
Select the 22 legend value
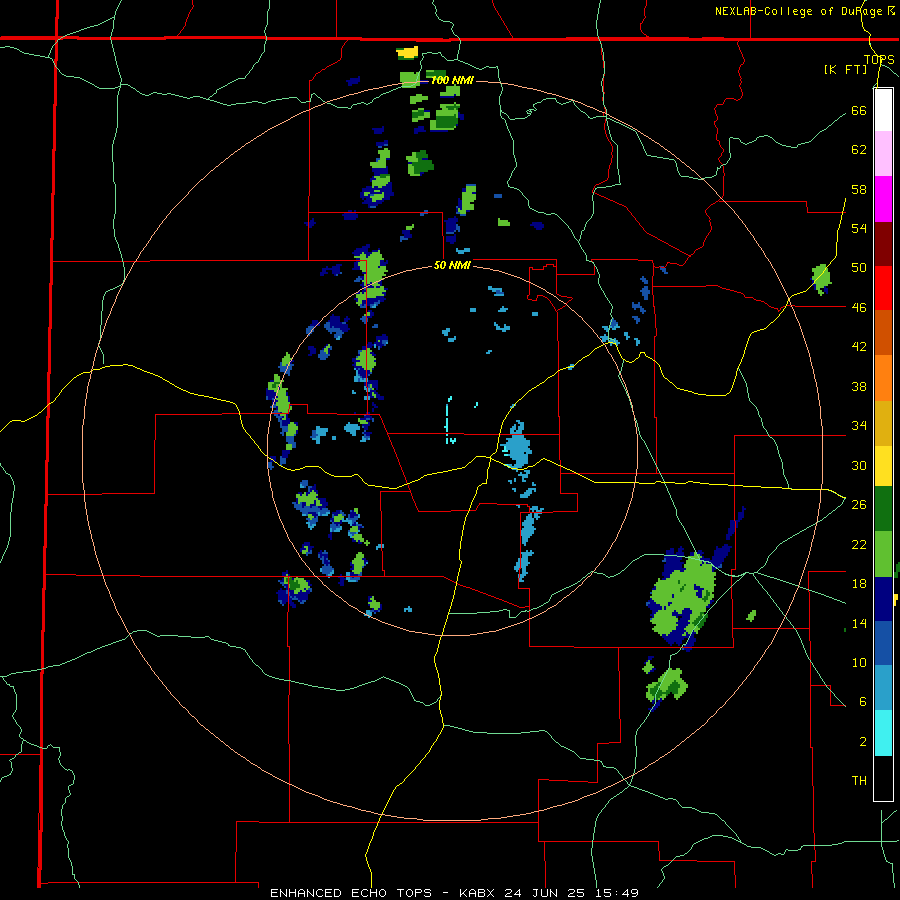[859, 544]
